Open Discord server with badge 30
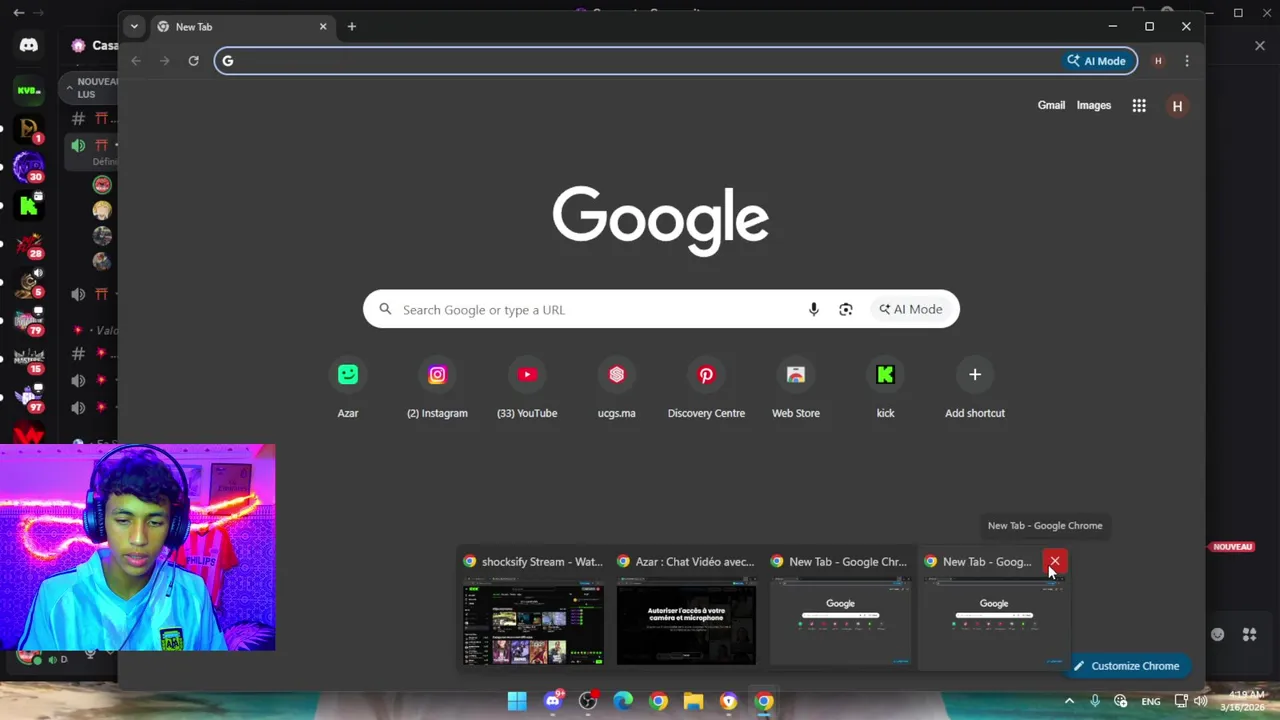The height and width of the screenshot is (720, 1280). coord(29,167)
